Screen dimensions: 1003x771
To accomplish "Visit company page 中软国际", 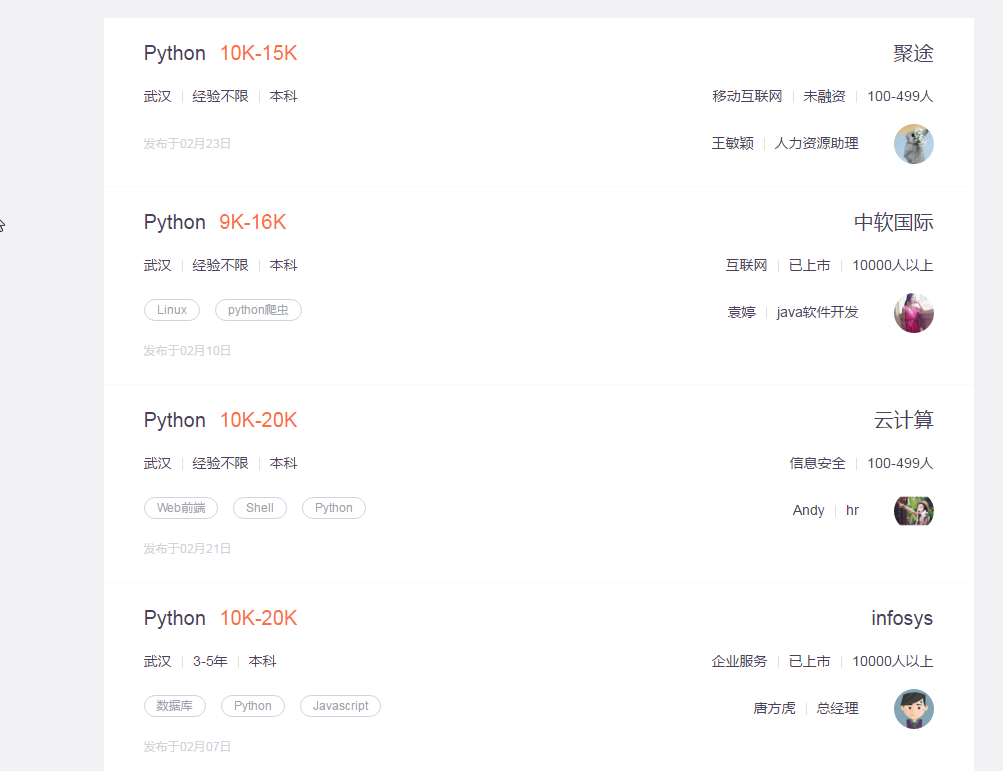I will pyautogui.click(x=894, y=222).
